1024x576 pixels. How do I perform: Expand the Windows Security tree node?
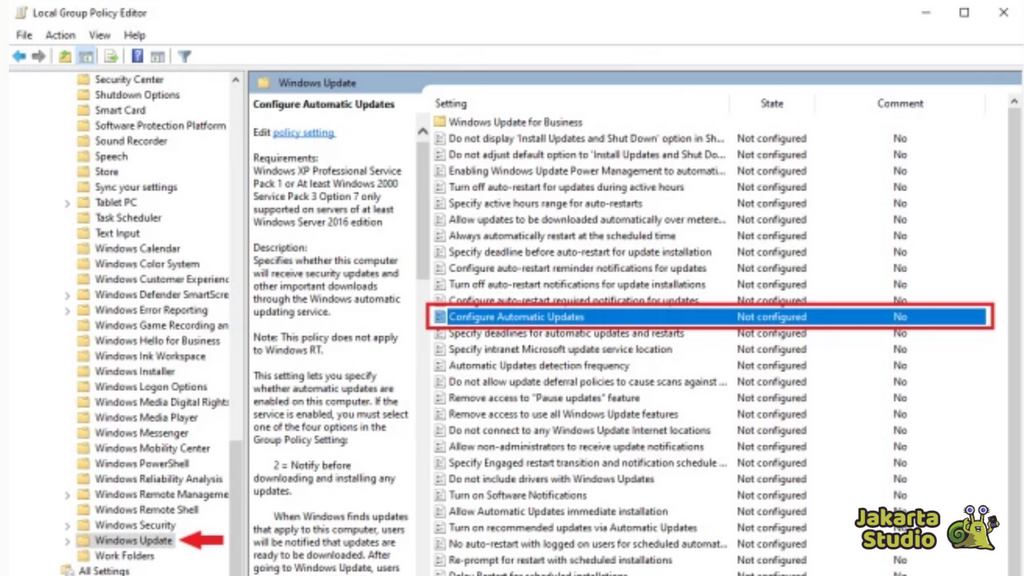[x=68, y=525]
